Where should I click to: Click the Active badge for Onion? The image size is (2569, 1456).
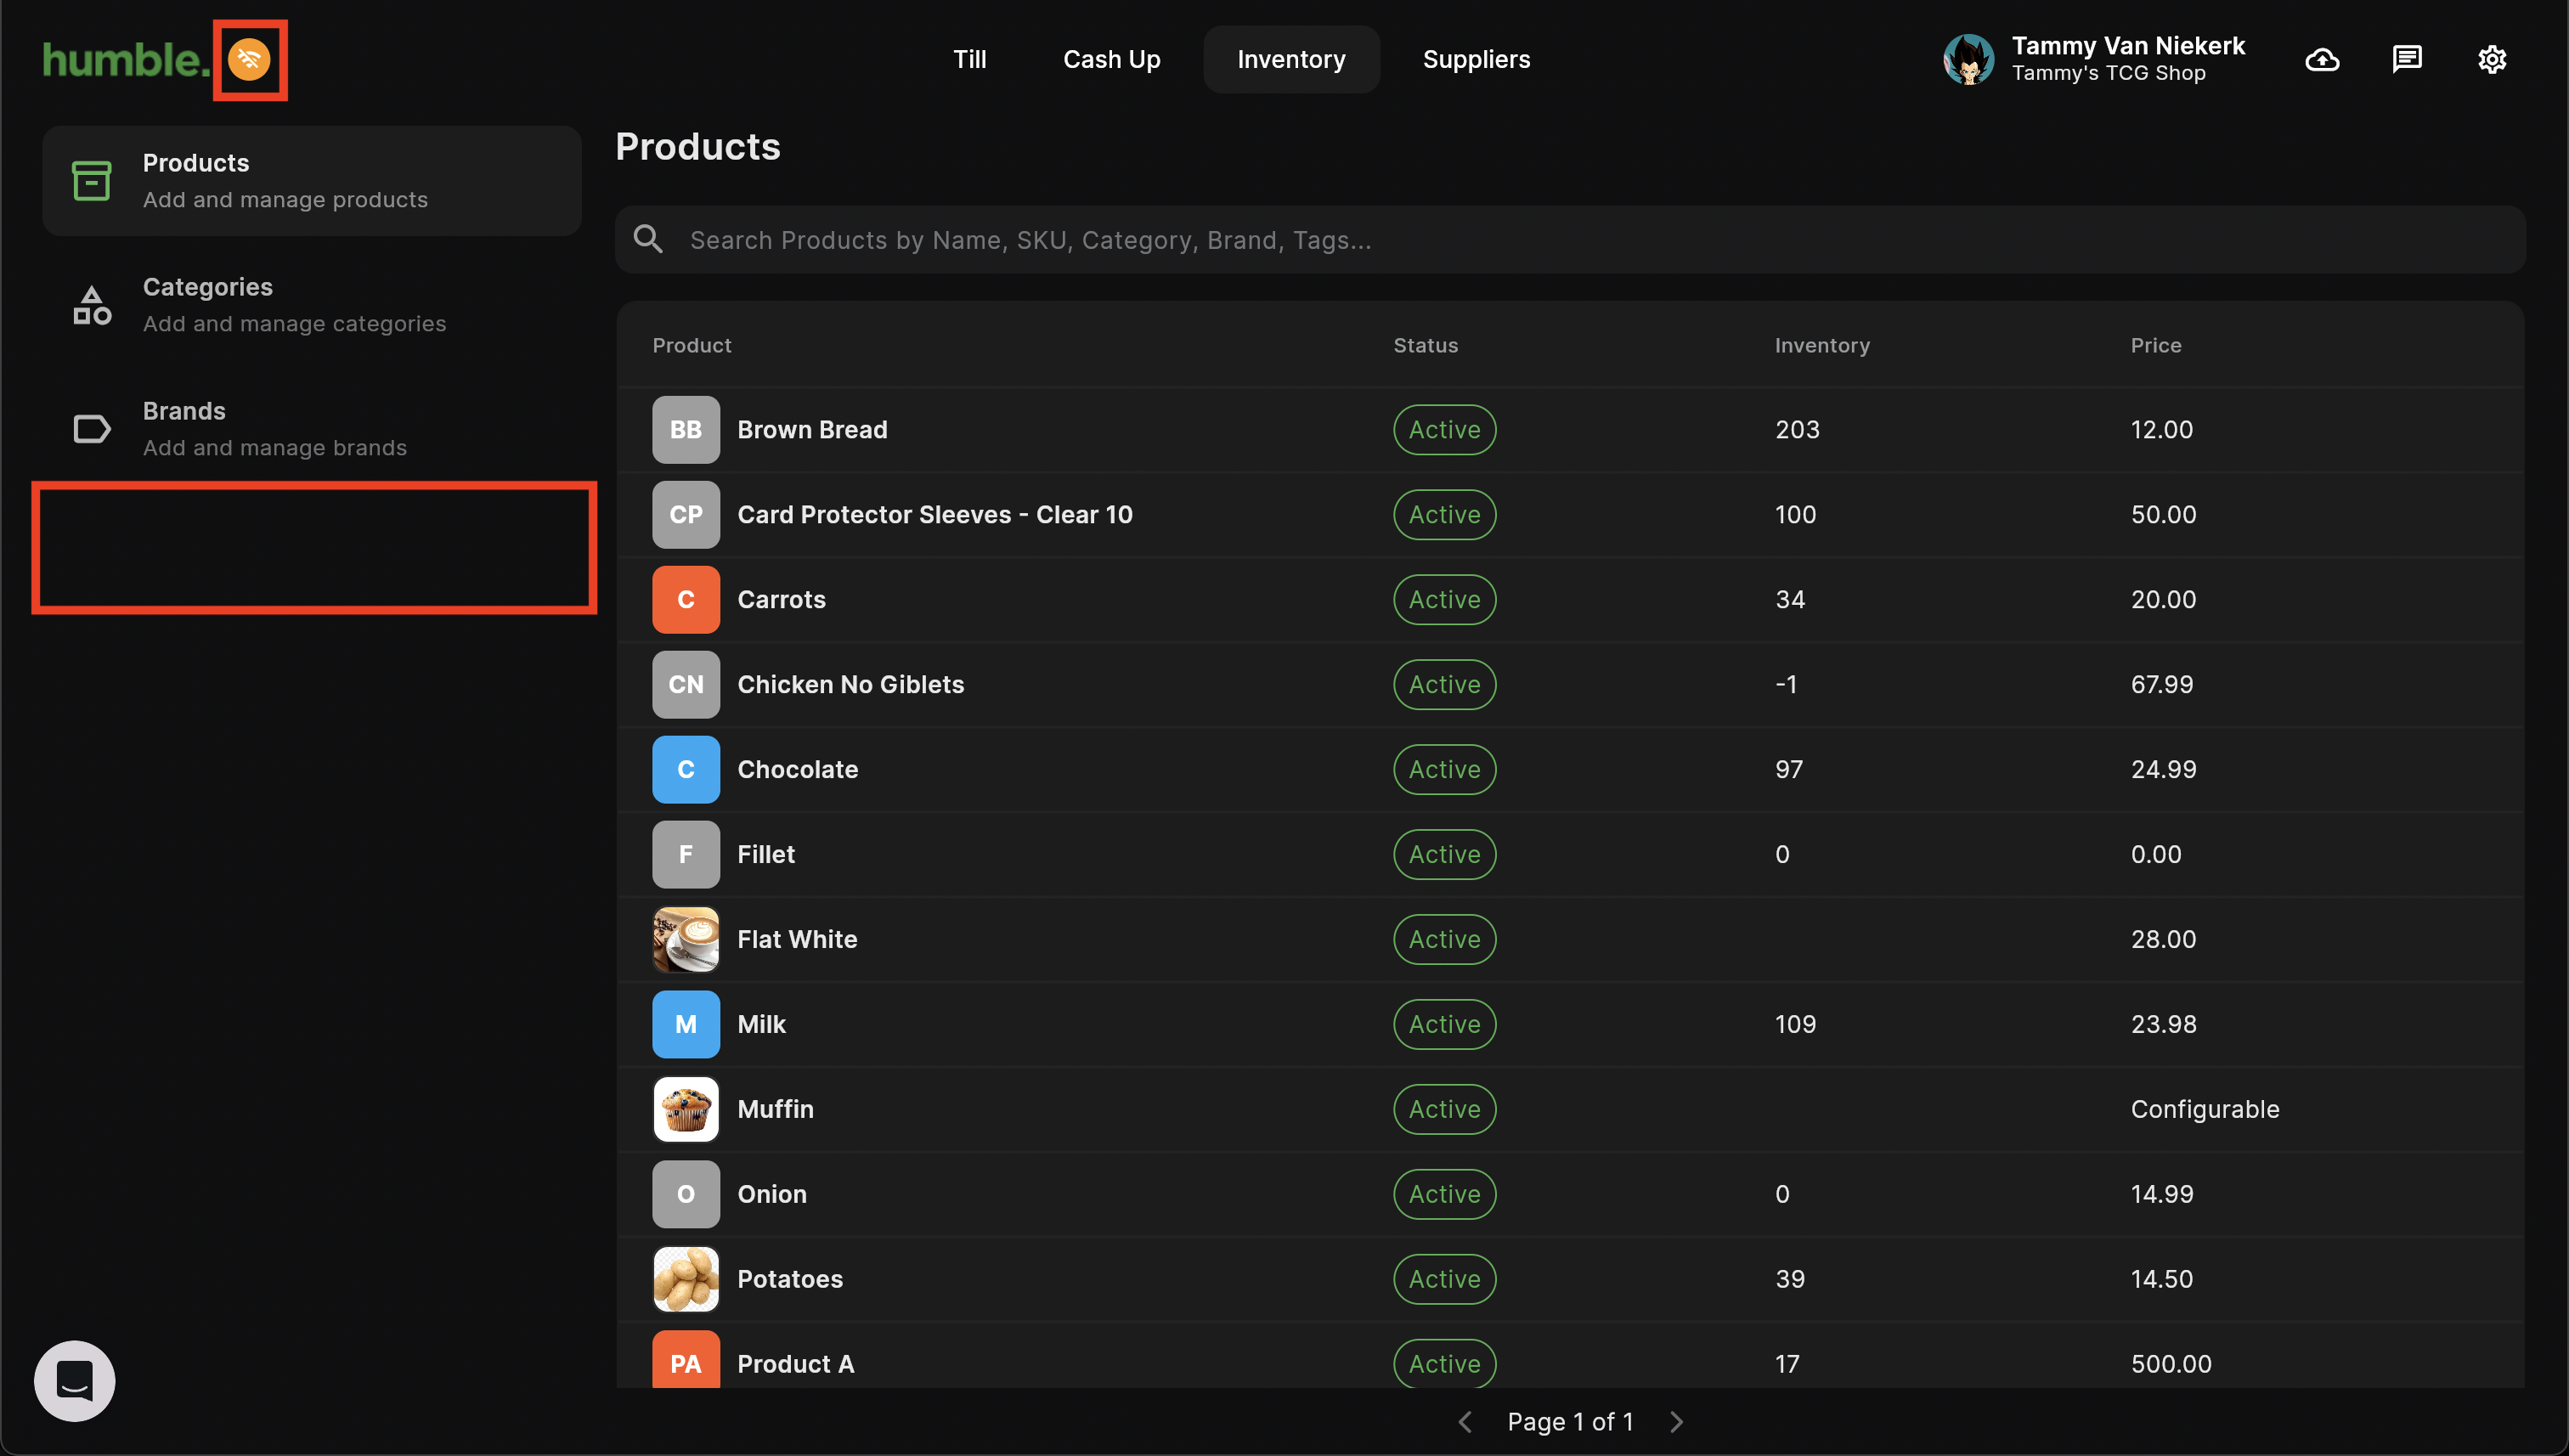coord(1444,1194)
